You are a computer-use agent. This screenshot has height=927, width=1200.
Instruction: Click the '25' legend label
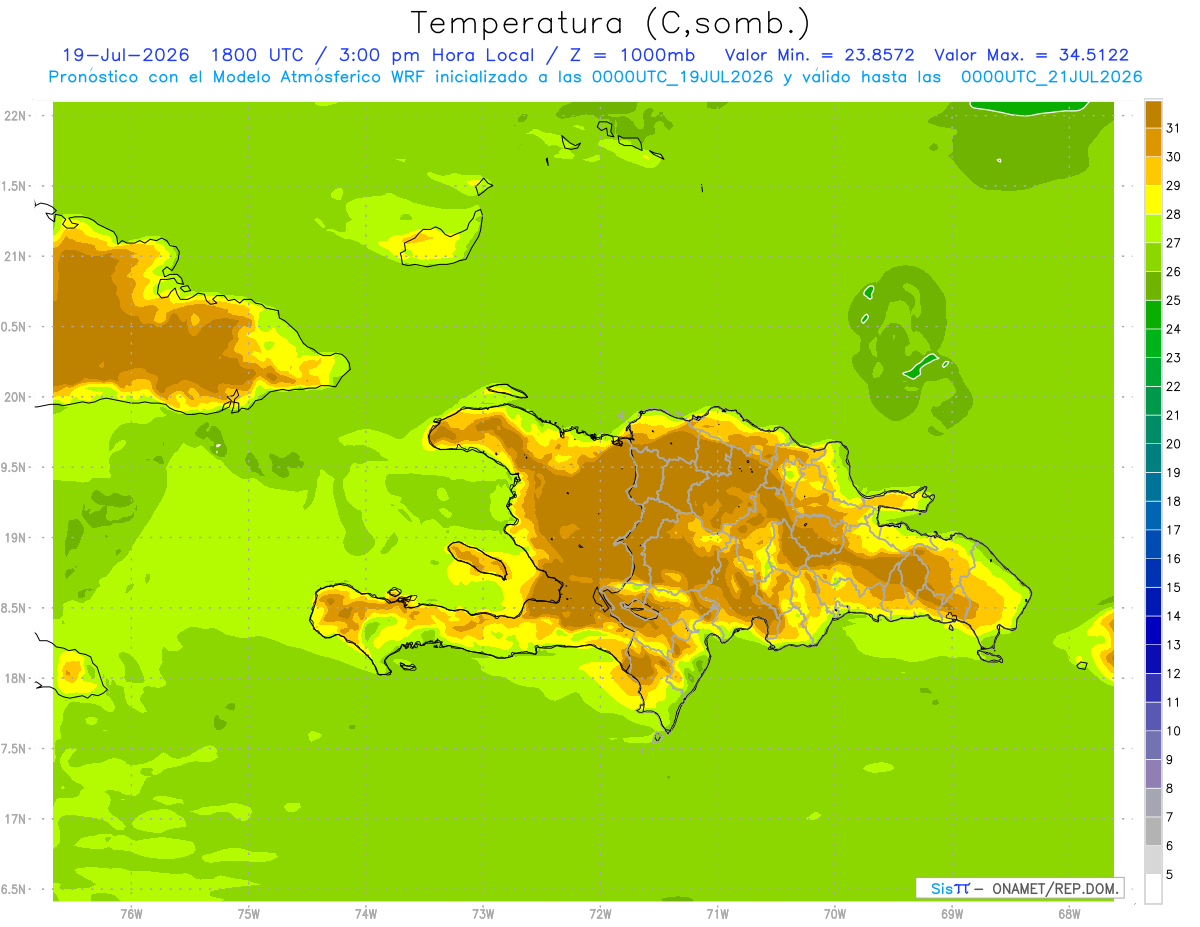[x=1173, y=300]
